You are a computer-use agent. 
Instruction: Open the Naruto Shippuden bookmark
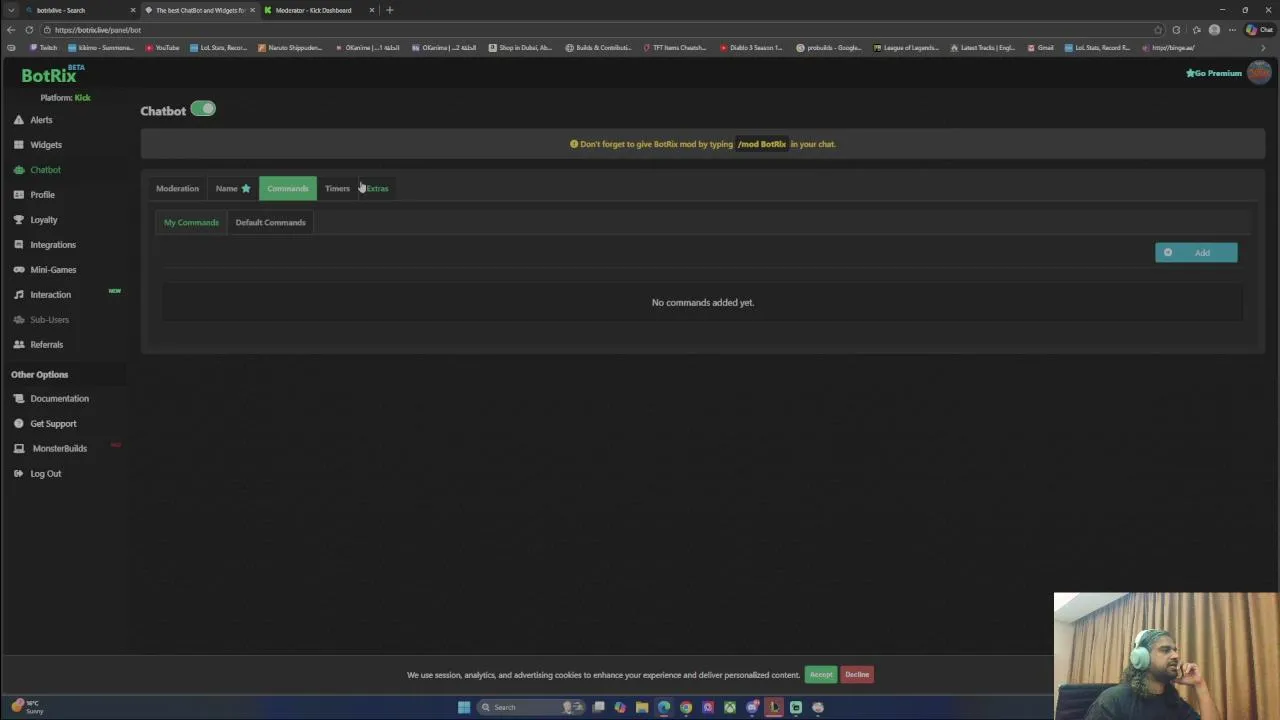pyautogui.click(x=290, y=47)
